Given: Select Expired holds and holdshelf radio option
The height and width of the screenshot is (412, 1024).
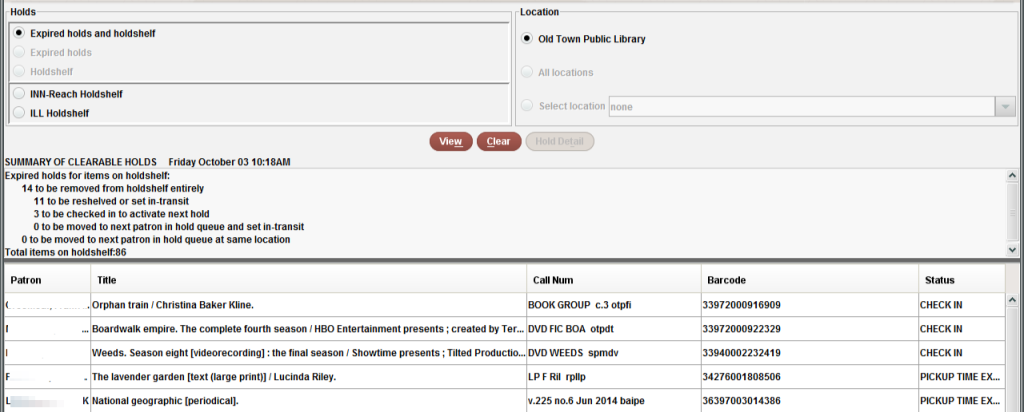Looking at the screenshot, I should click(x=19, y=33).
